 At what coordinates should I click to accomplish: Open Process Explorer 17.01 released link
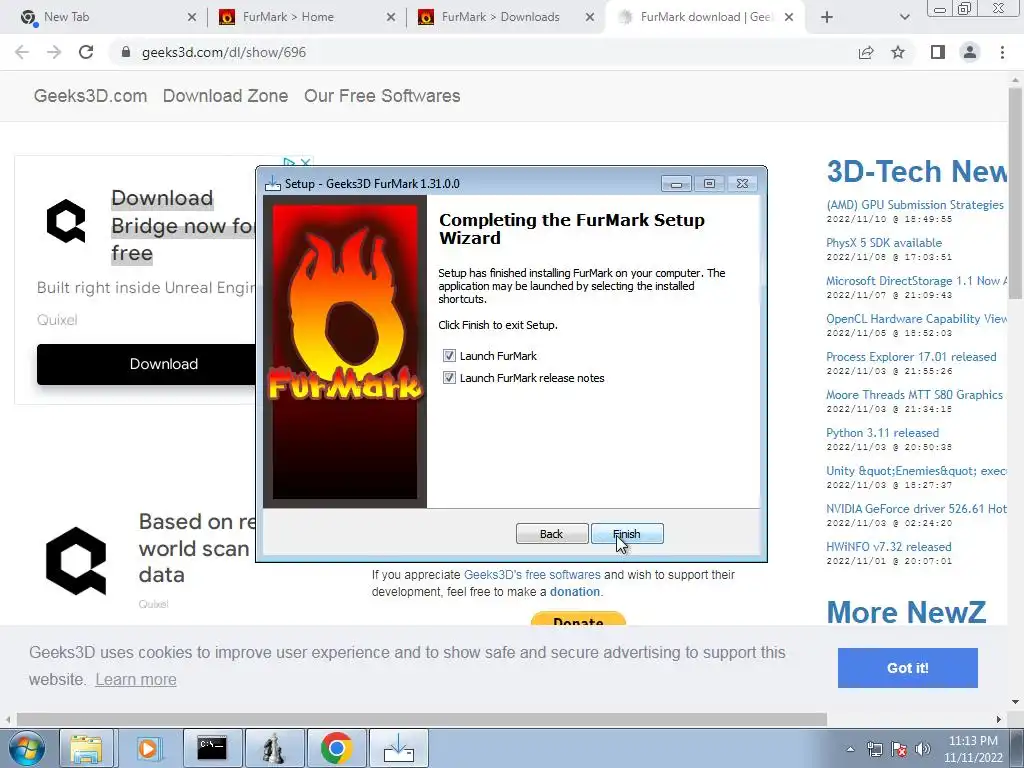pos(911,357)
